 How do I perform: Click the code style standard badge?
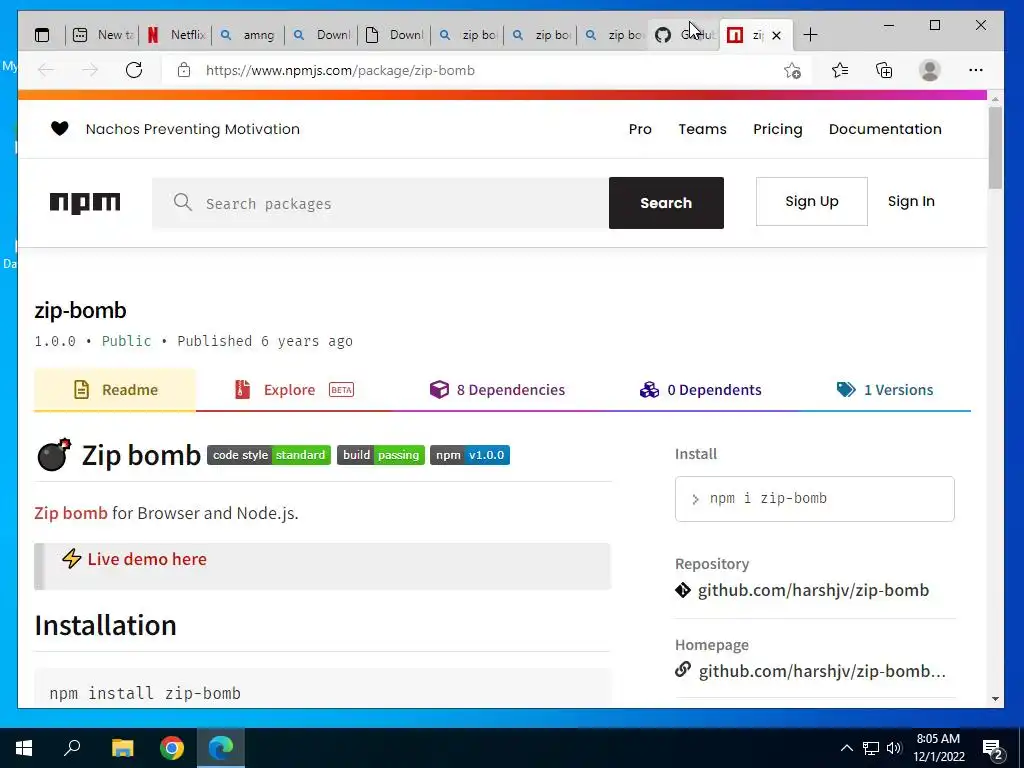[x=269, y=455]
